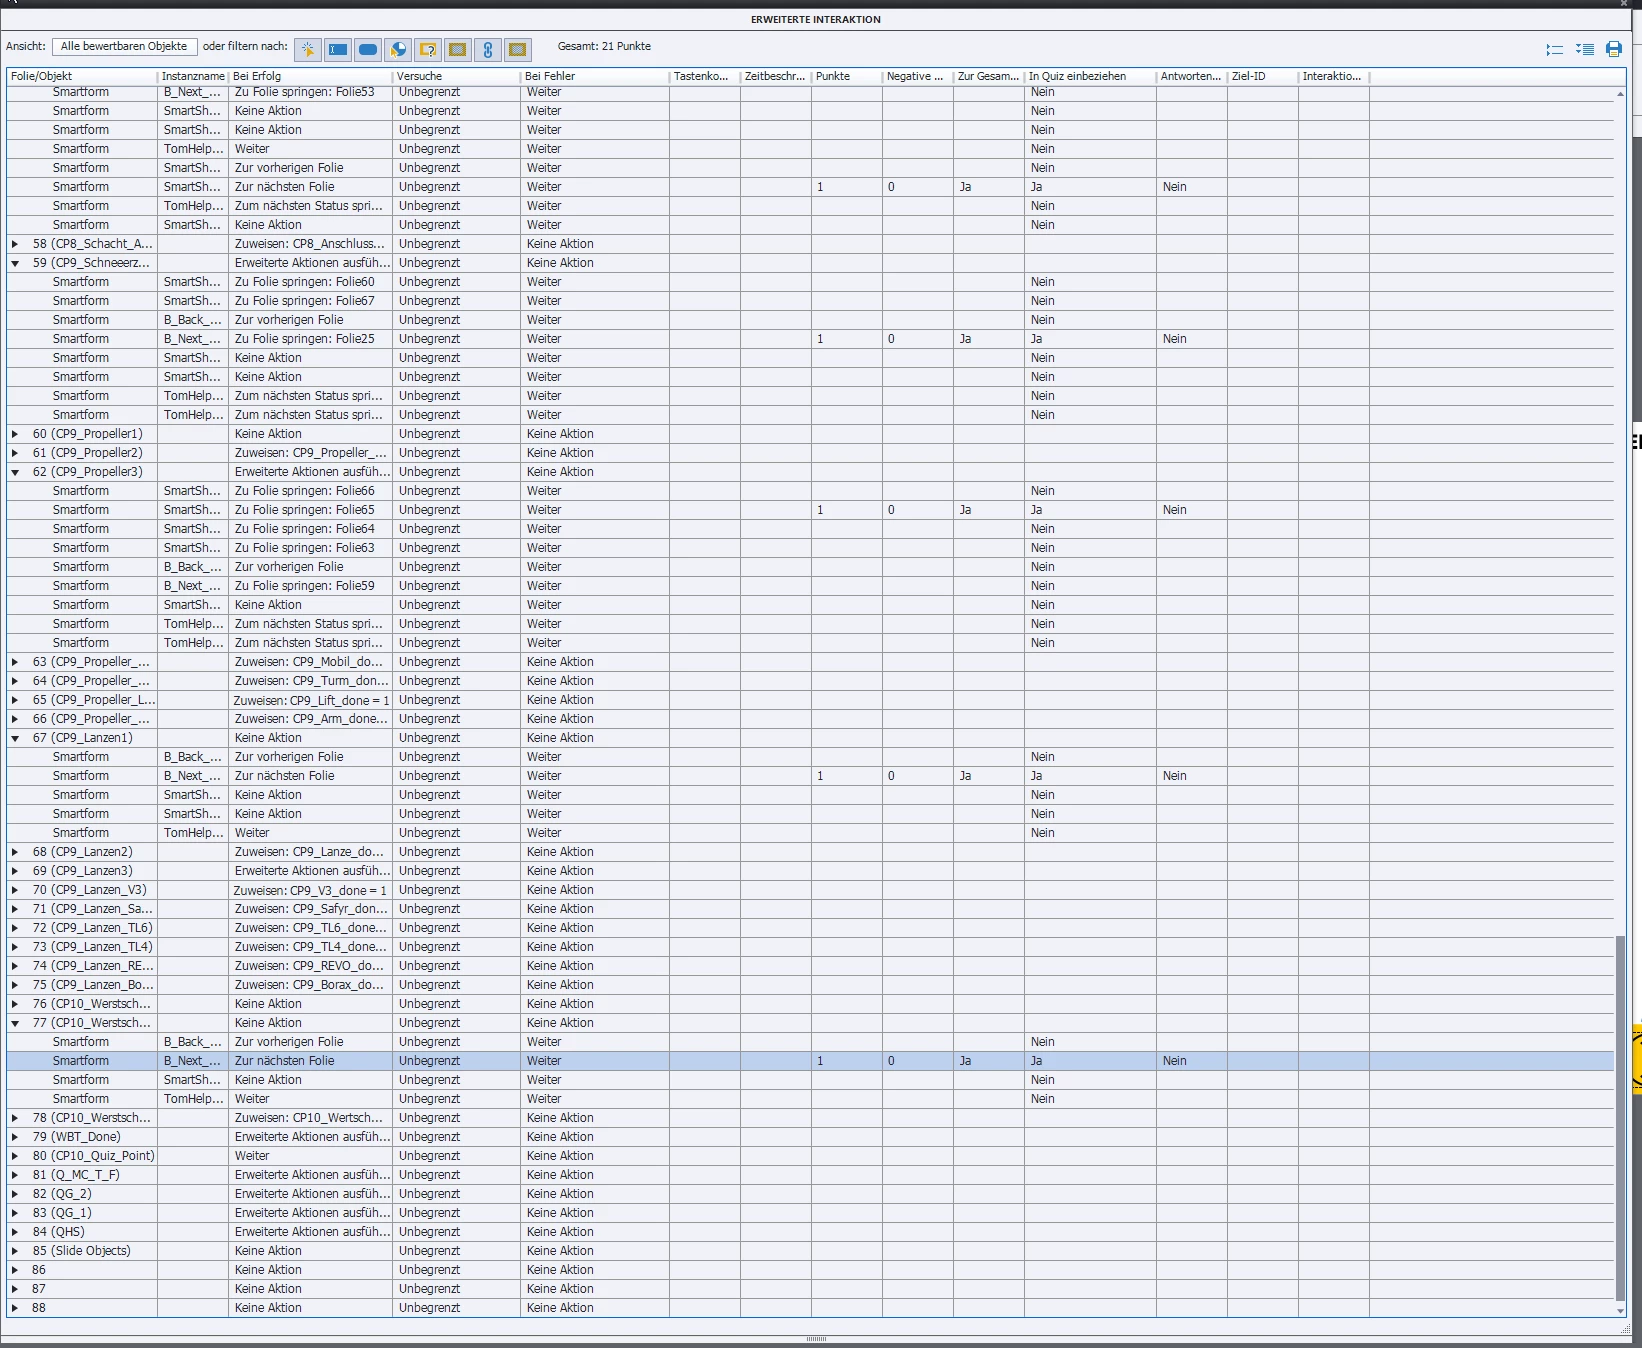Screen dimensions: 1642x1348
Task: Select tree row '73 (CP9_Lanzen_TL4)'
Action: point(82,947)
